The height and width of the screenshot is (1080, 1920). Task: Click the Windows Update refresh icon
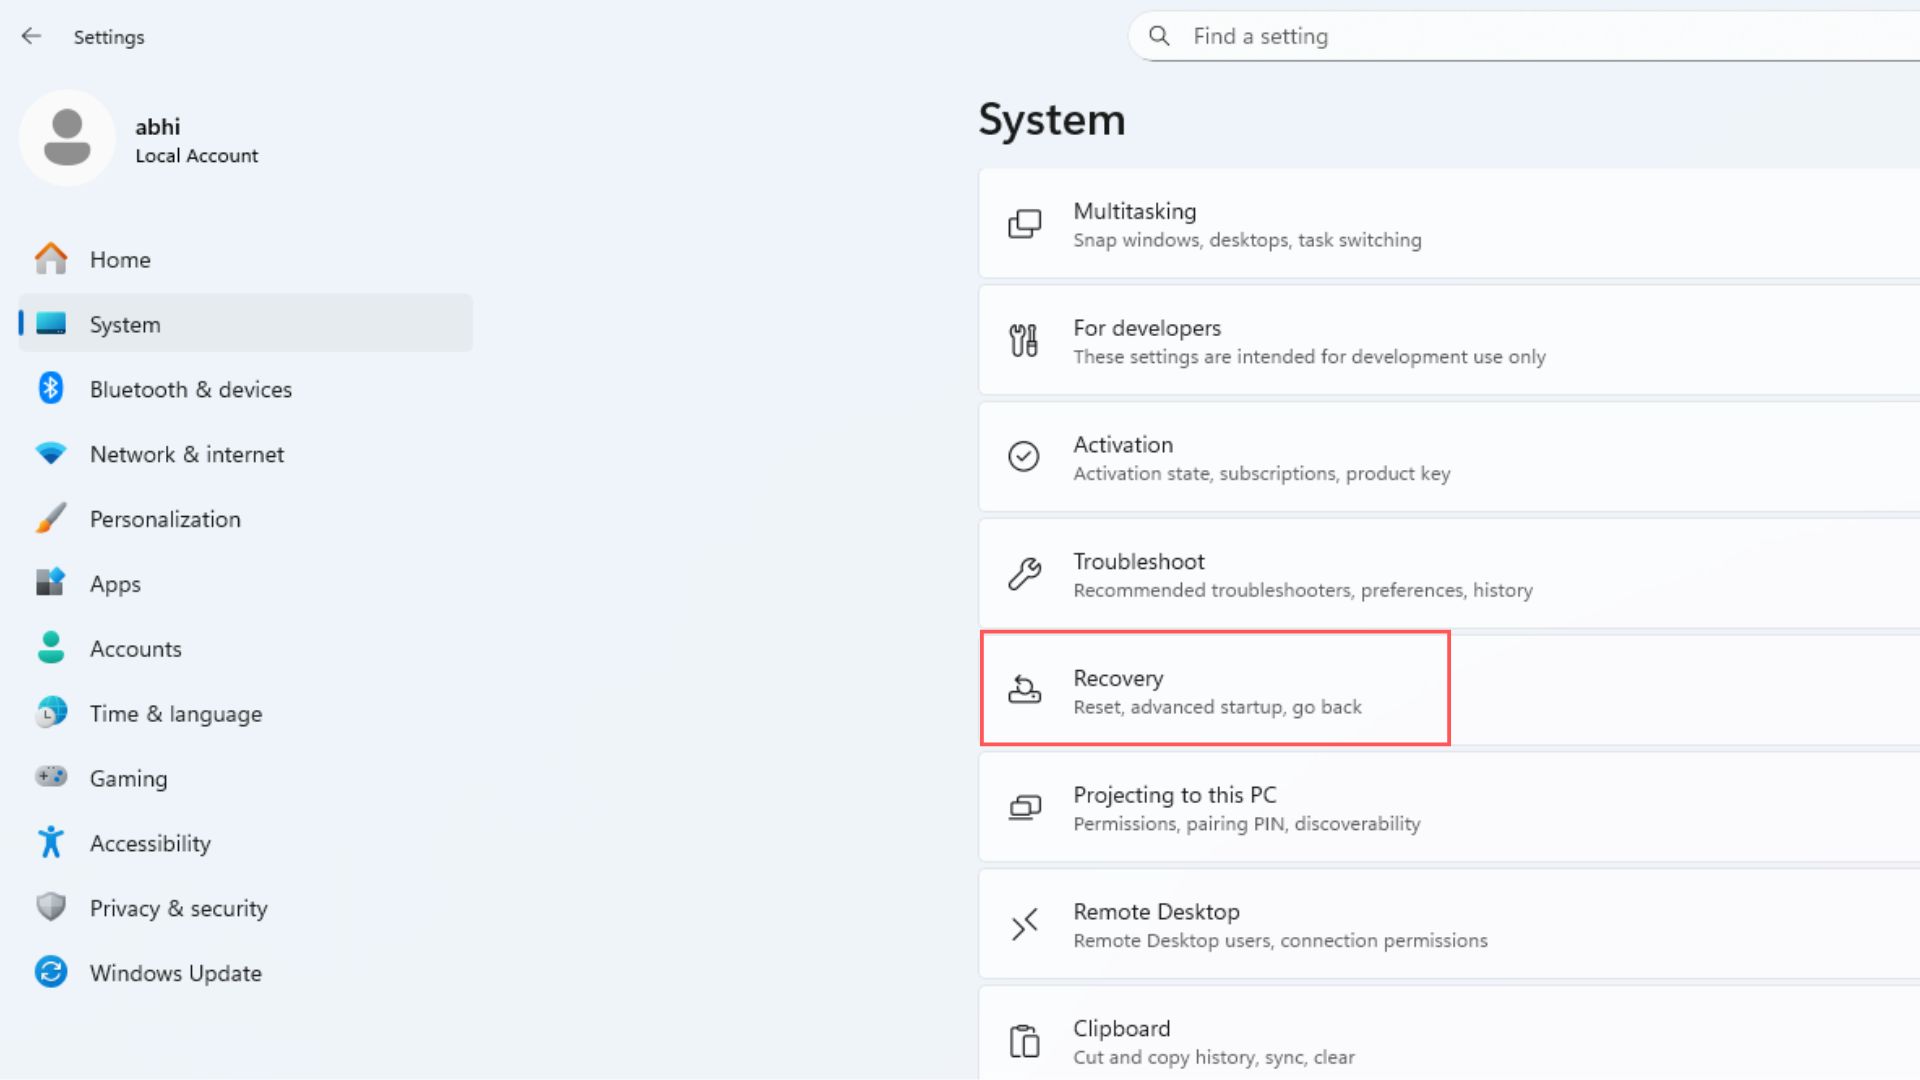tap(50, 971)
